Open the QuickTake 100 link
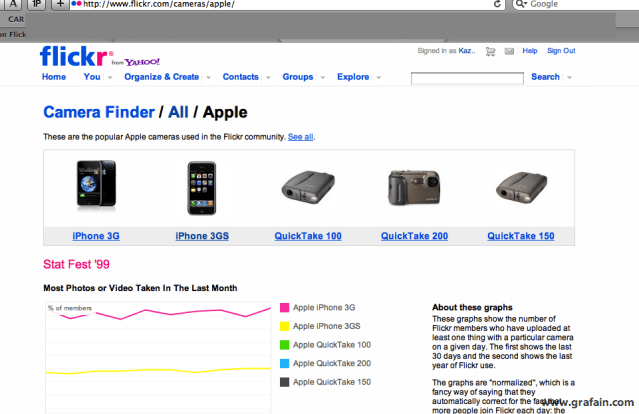The image size is (639, 414). pos(308,236)
